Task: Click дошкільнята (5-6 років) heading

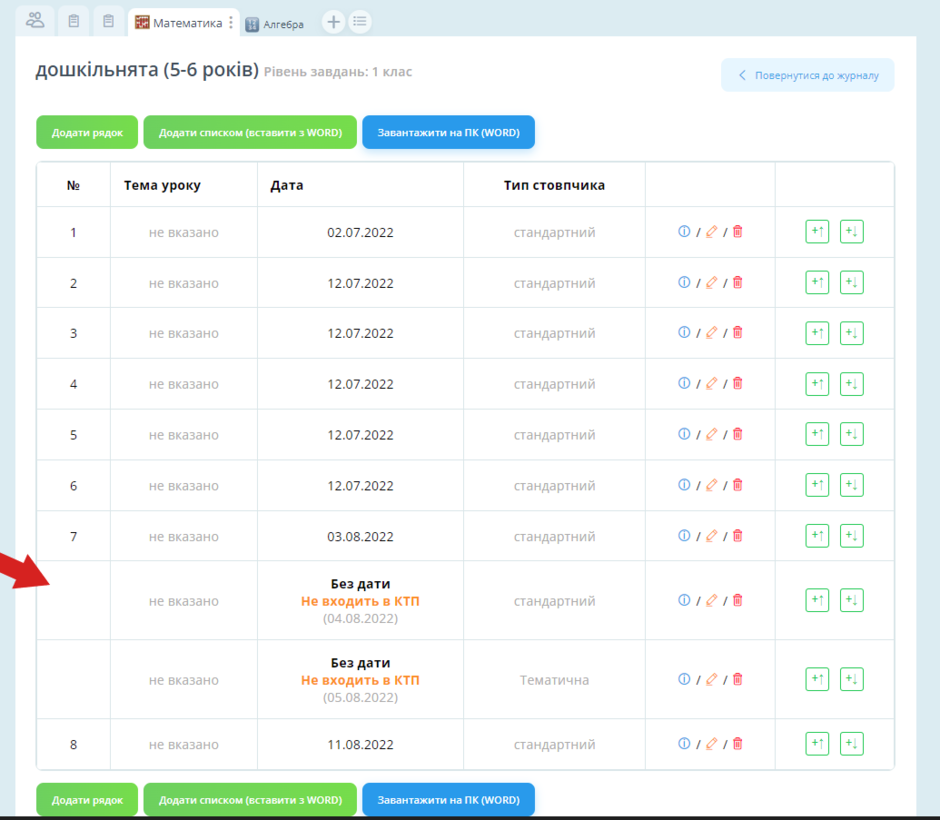Action: 147,70
